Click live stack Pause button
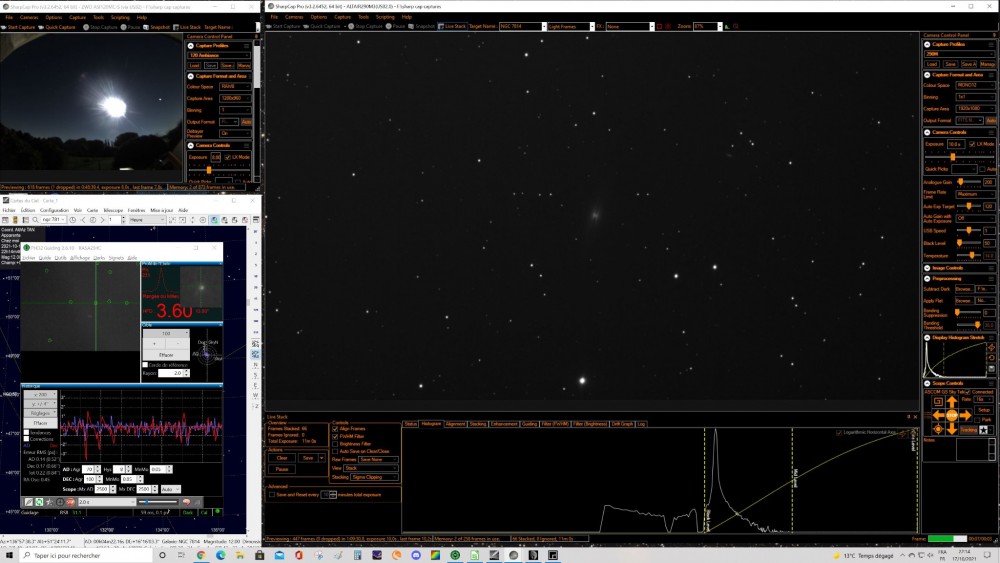Image resolution: width=1000 pixels, height=563 pixels. pyautogui.click(x=282, y=469)
